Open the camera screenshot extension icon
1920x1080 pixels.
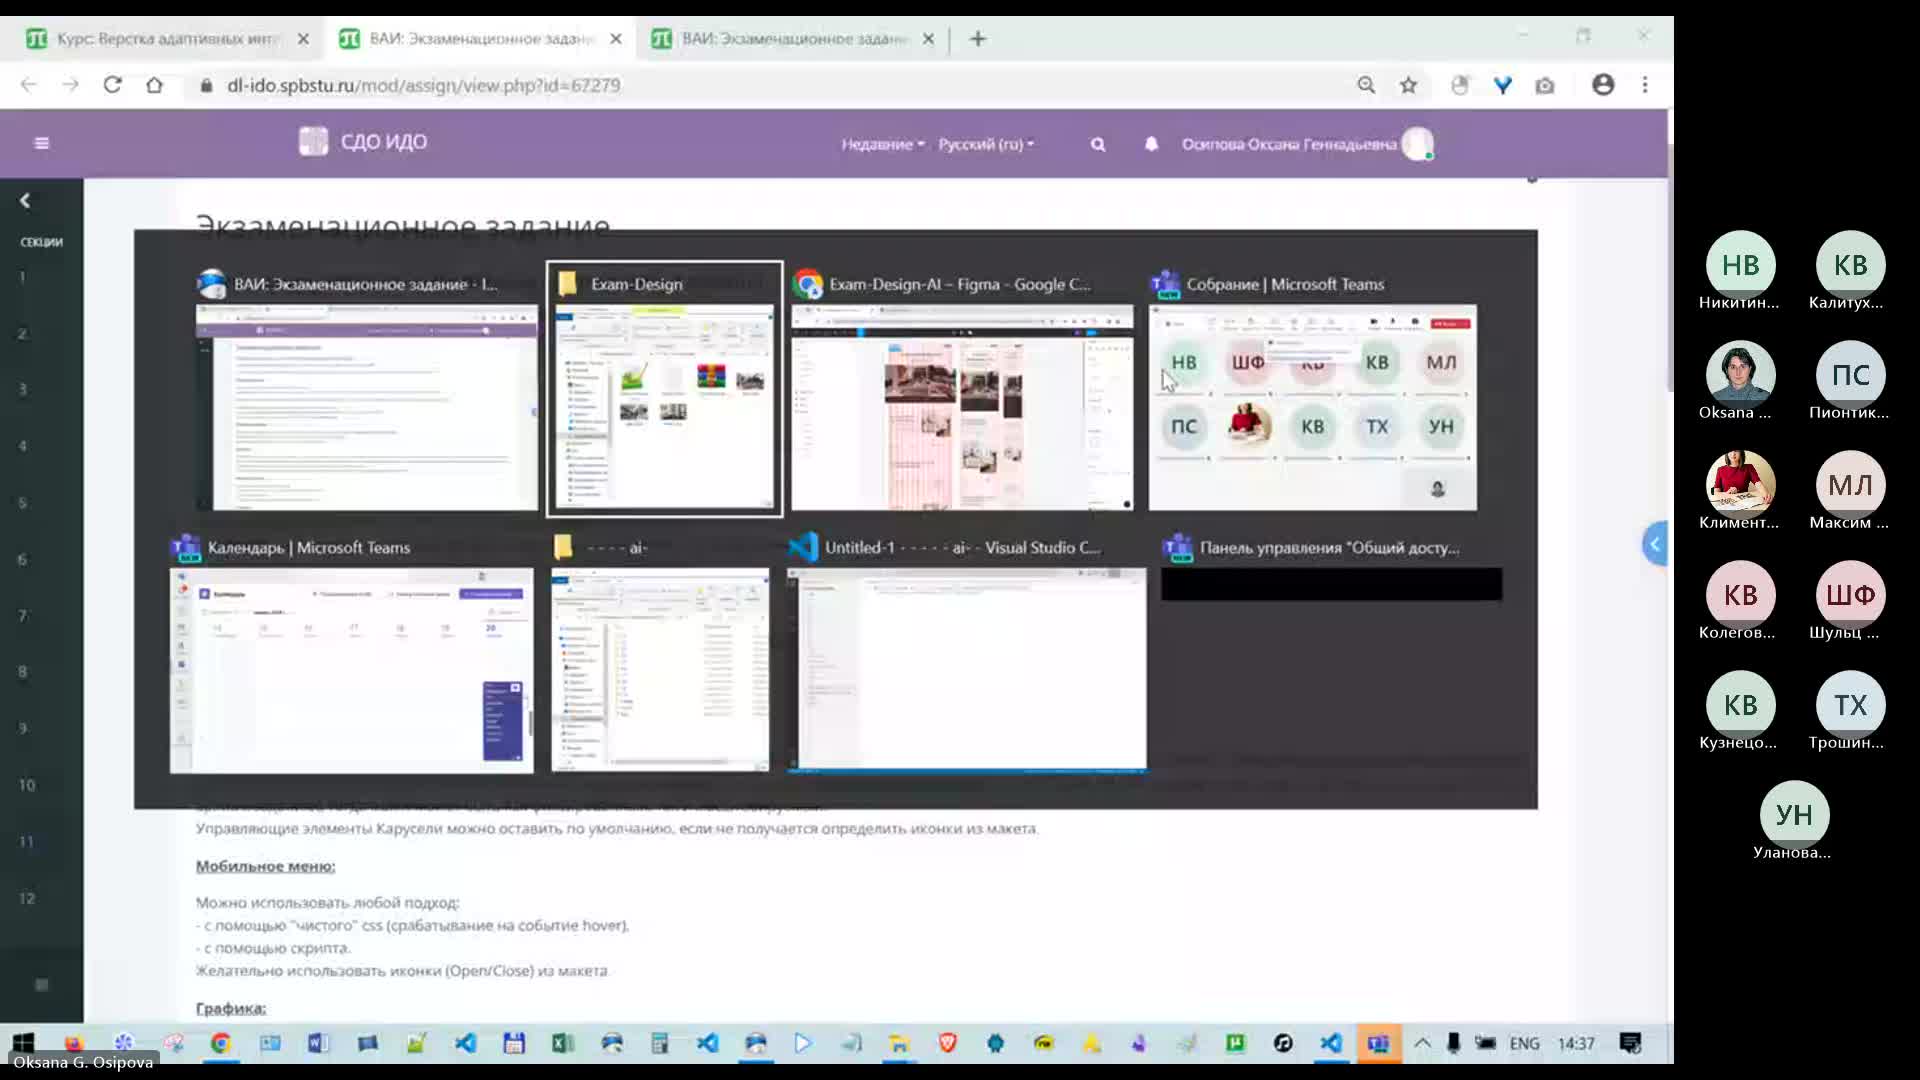1545,85
